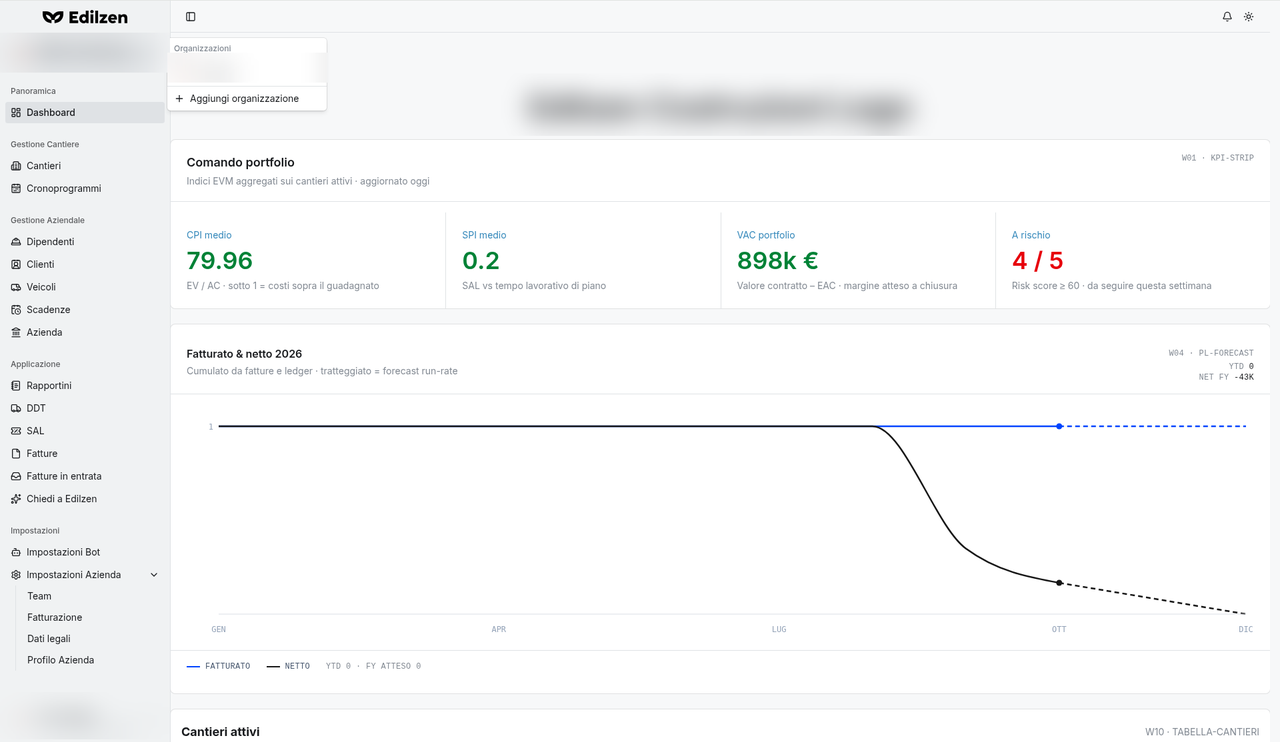Open the notifications bell
The image size is (1280, 742).
[x=1227, y=17]
